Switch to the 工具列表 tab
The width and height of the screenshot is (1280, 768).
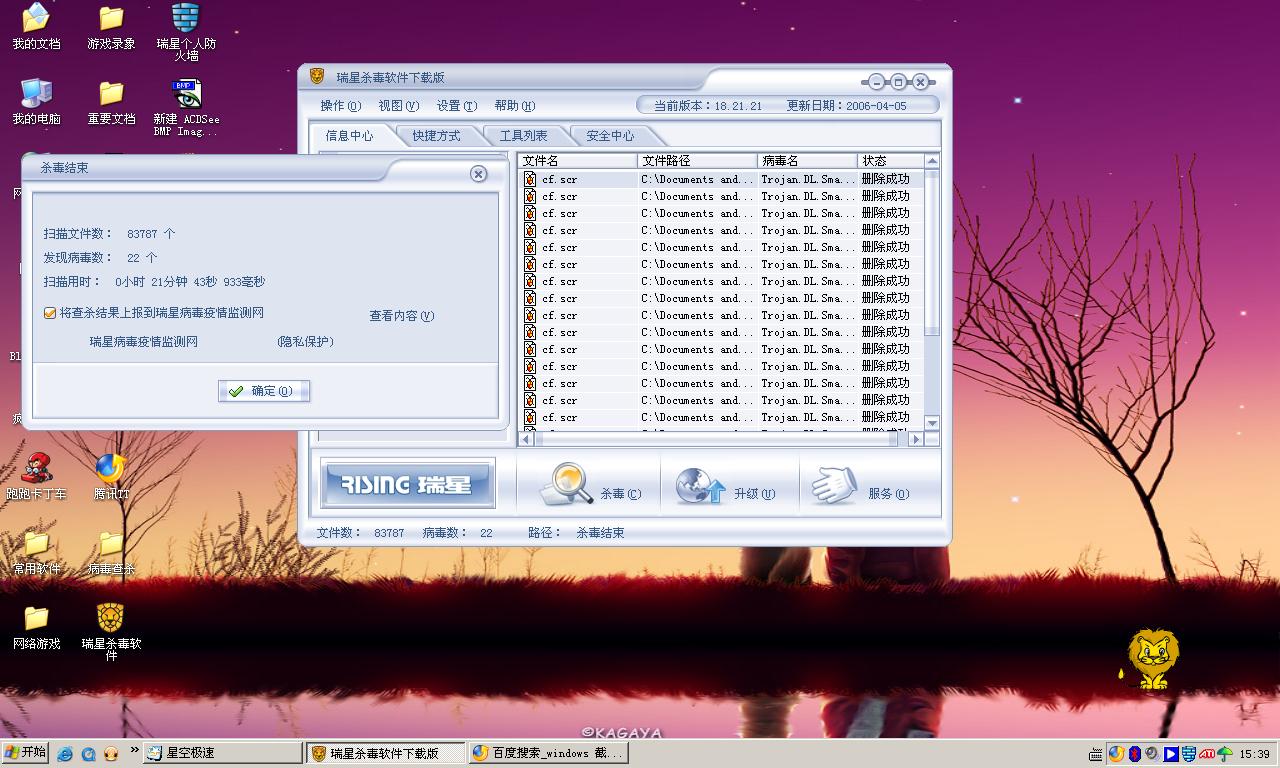click(524, 135)
